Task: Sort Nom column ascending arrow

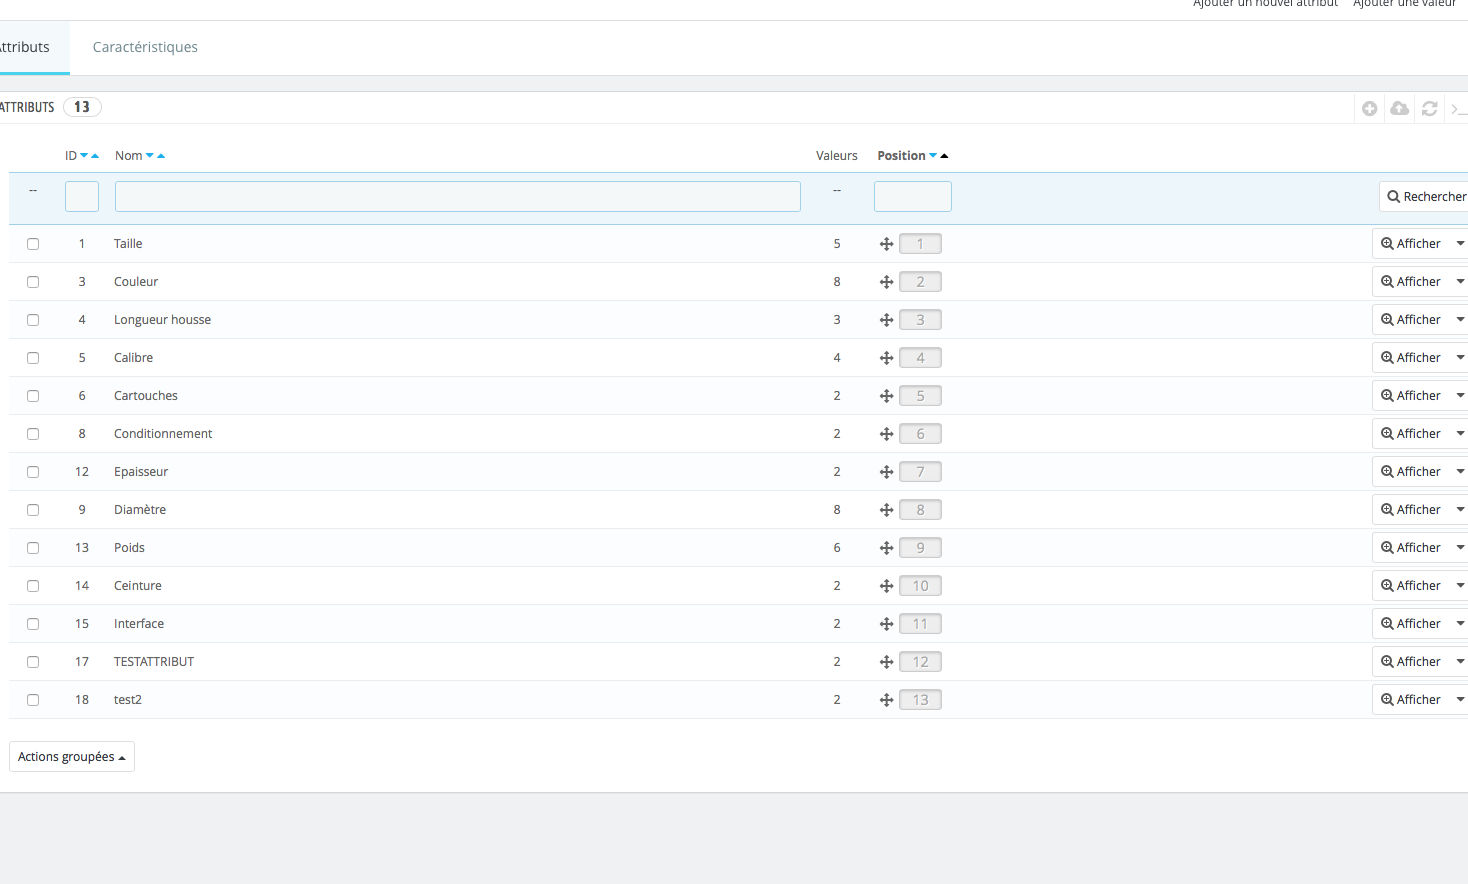Action: (x=161, y=156)
